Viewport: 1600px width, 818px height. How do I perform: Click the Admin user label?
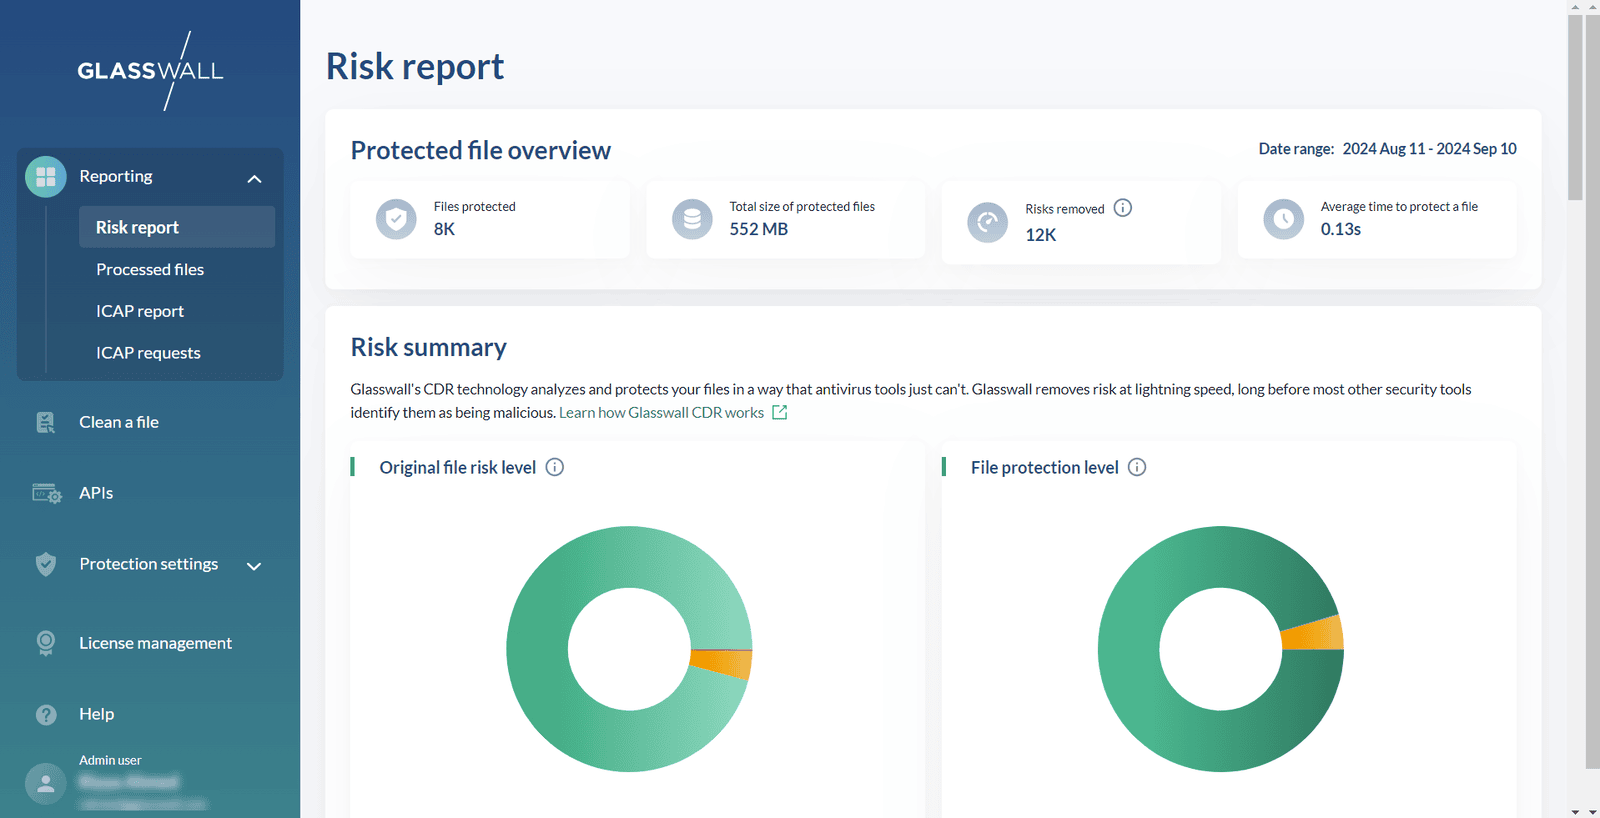pos(110,760)
